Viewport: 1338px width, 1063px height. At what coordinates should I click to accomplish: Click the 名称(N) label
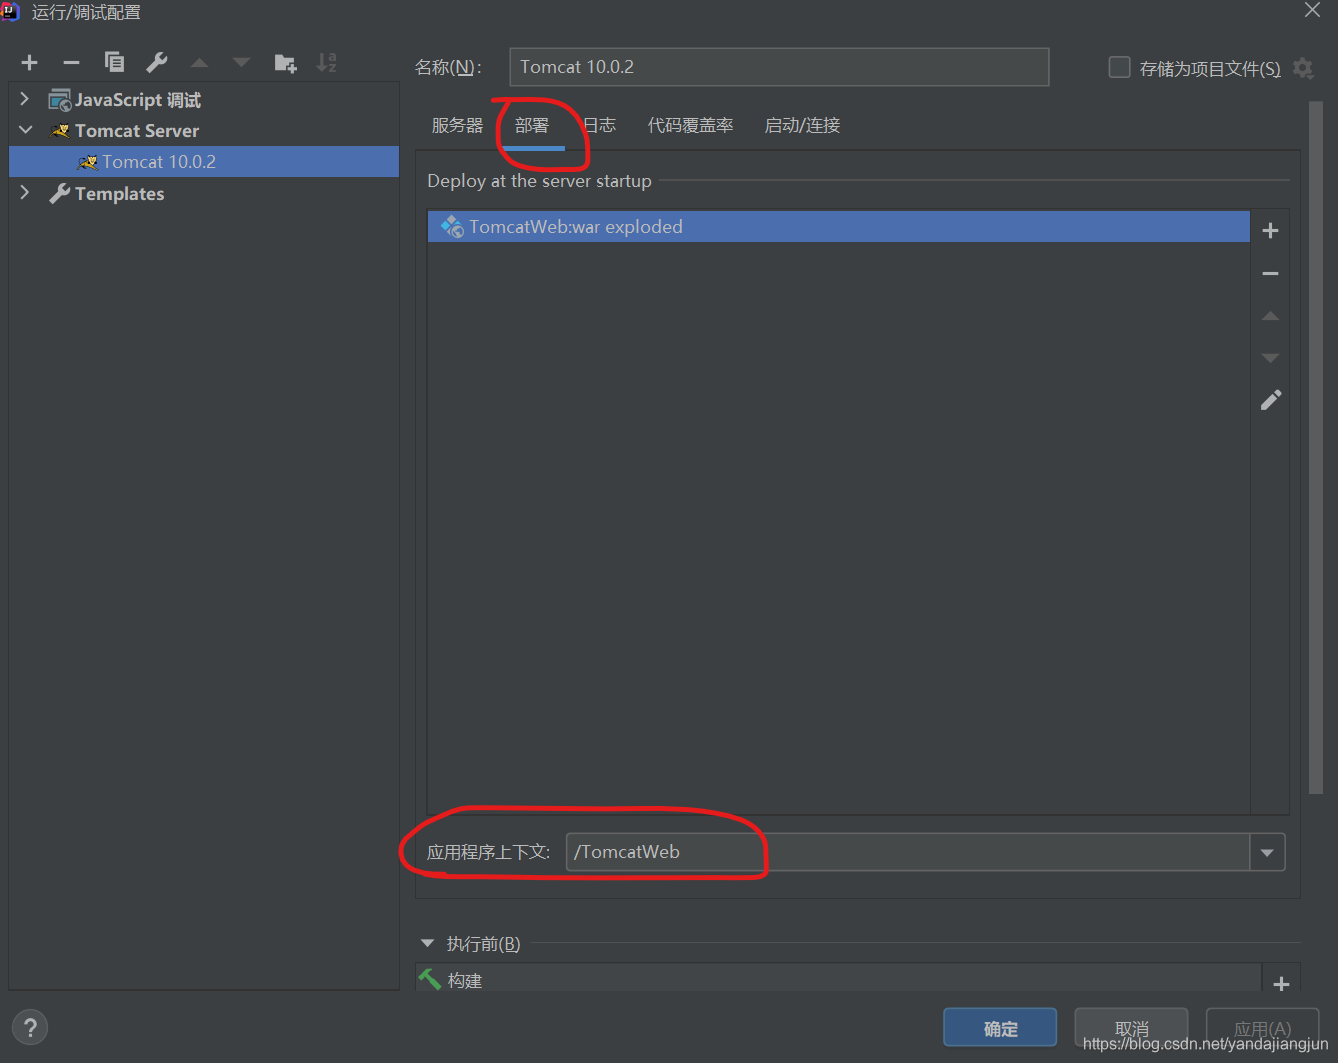coord(448,67)
